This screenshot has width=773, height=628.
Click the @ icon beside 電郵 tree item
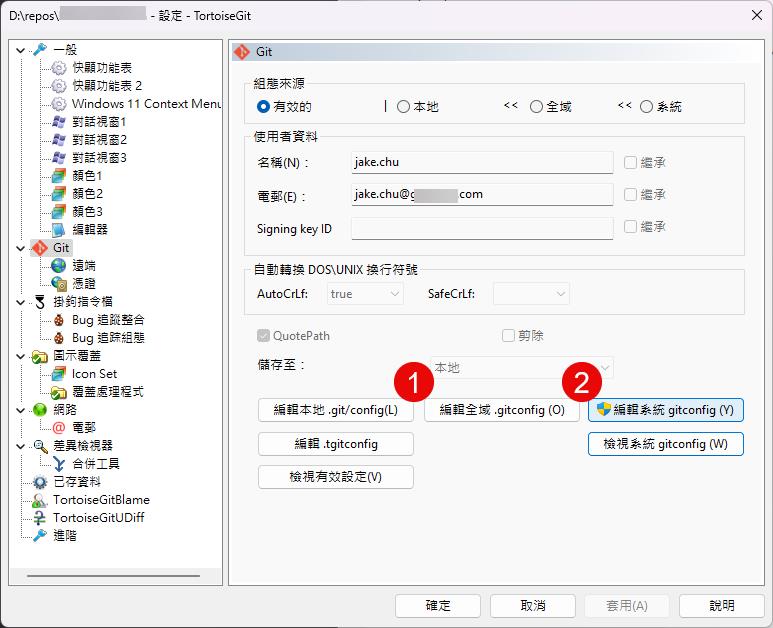click(59, 427)
